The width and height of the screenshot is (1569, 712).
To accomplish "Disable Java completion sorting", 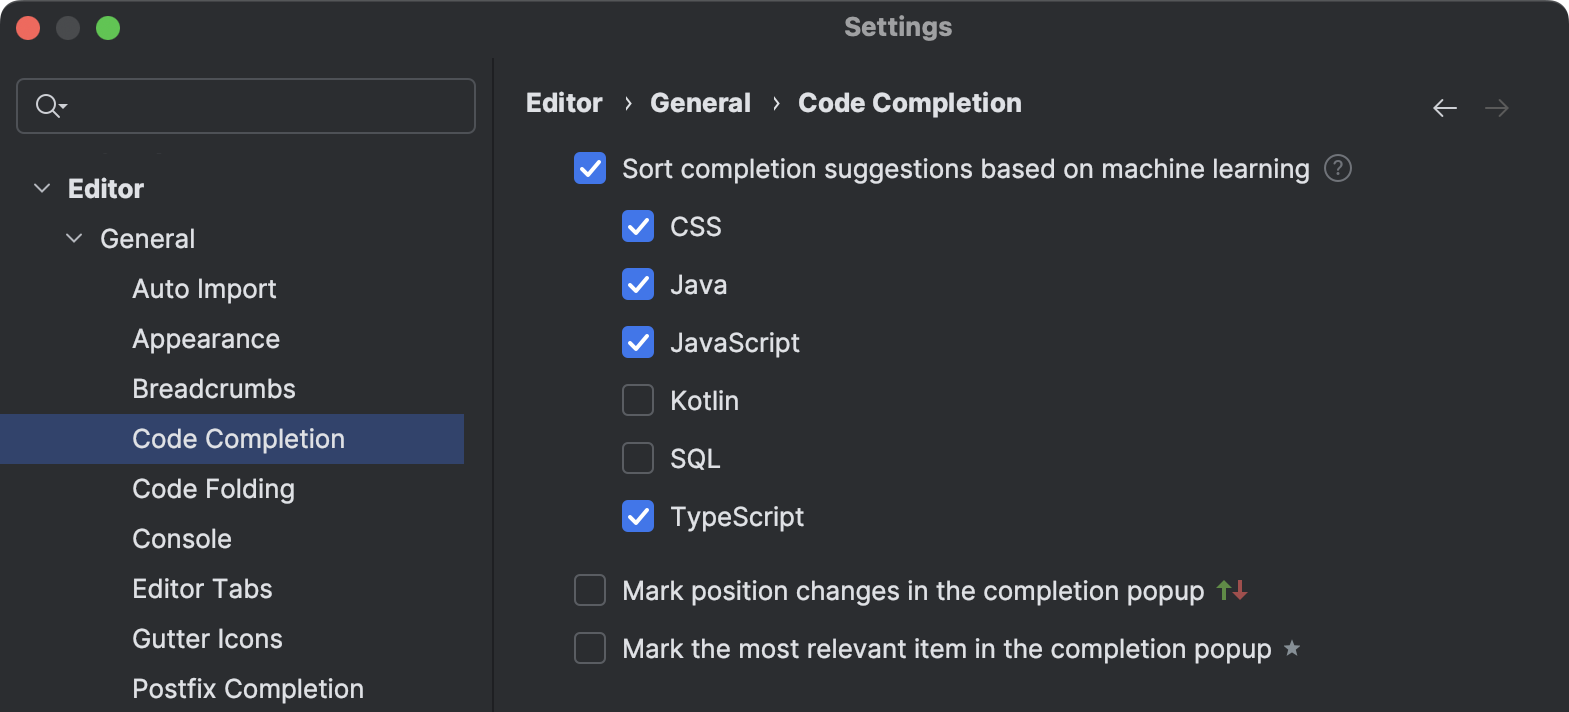I will pos(638,284).
